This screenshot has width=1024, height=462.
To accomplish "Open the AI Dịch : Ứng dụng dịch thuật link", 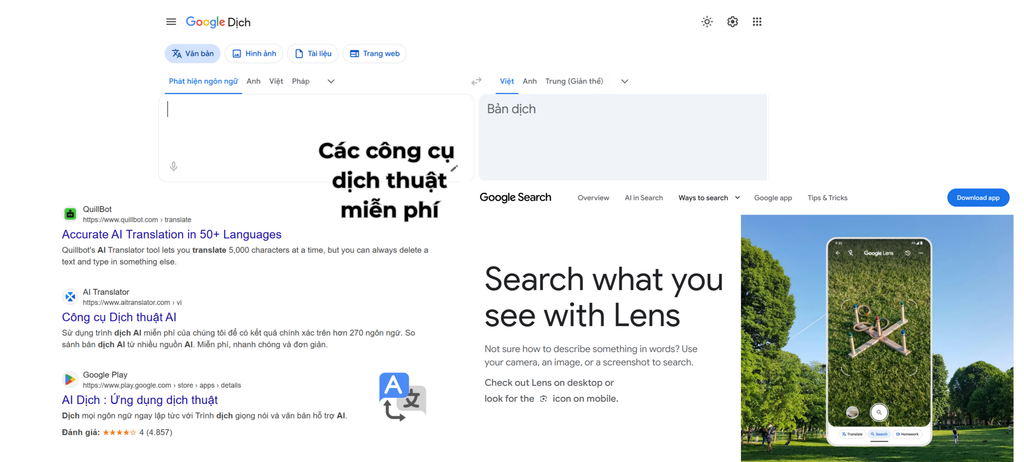I will click(140, 400).
